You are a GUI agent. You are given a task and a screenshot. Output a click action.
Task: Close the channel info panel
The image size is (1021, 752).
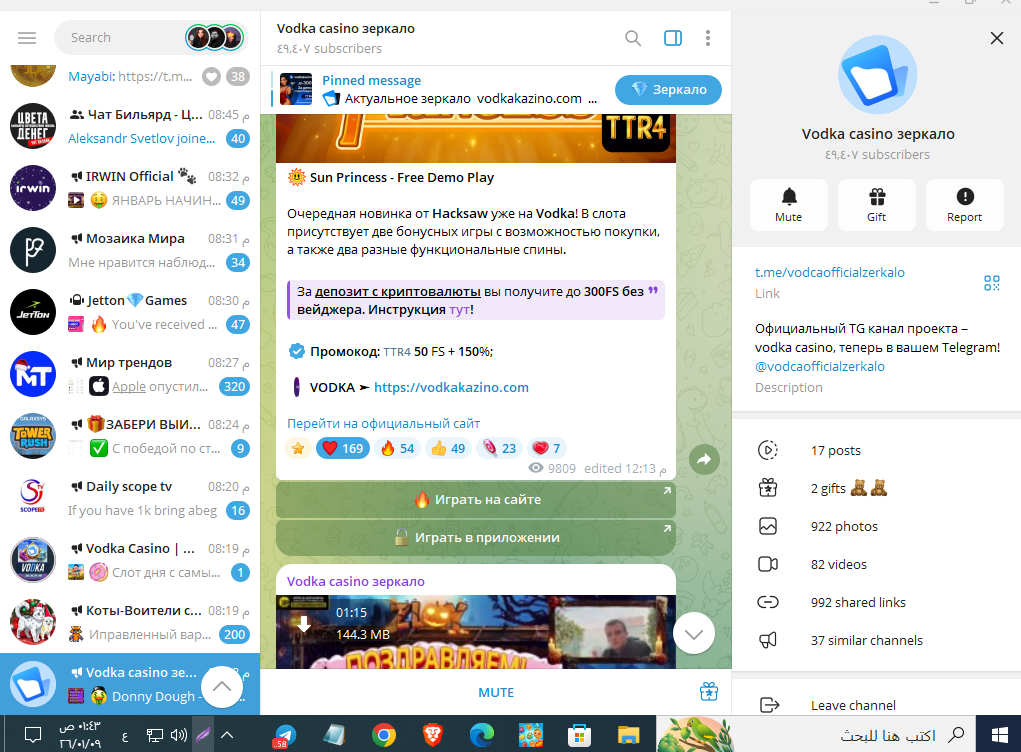pos(996,38)
